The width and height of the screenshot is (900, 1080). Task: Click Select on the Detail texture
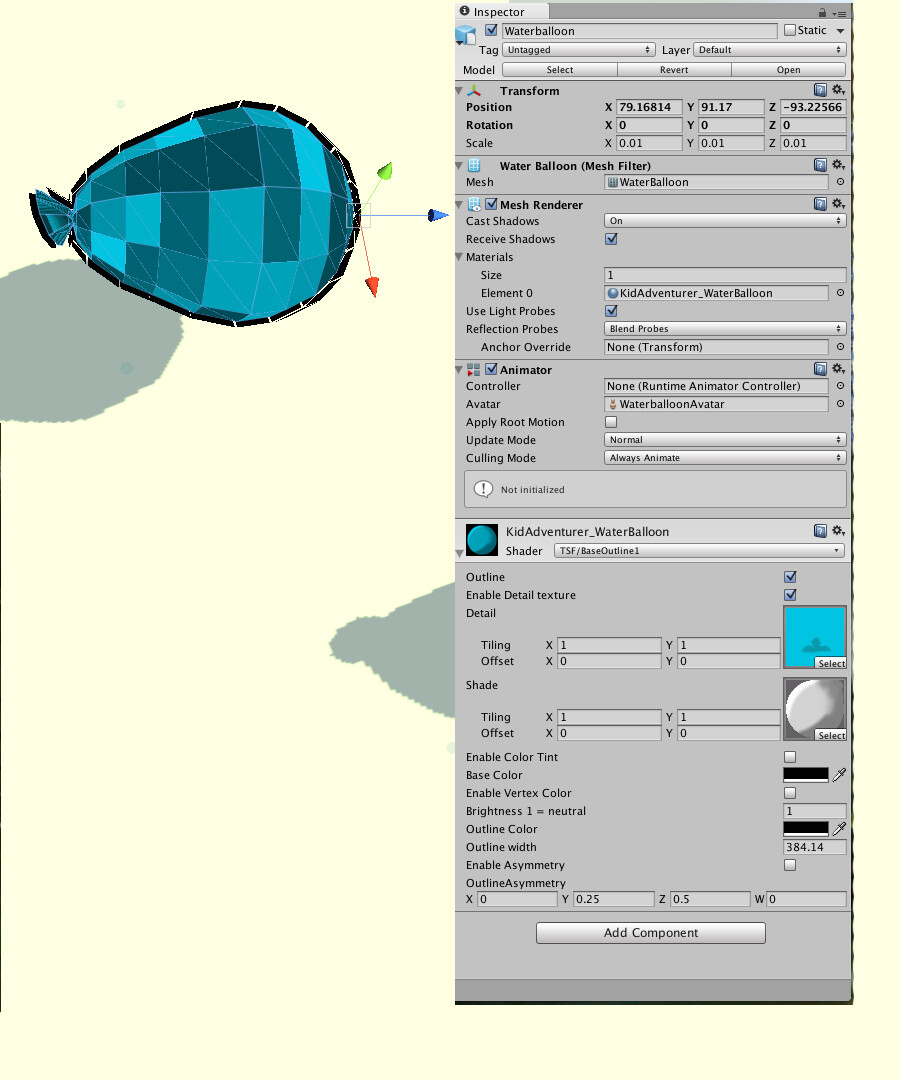tap(831, 663)
